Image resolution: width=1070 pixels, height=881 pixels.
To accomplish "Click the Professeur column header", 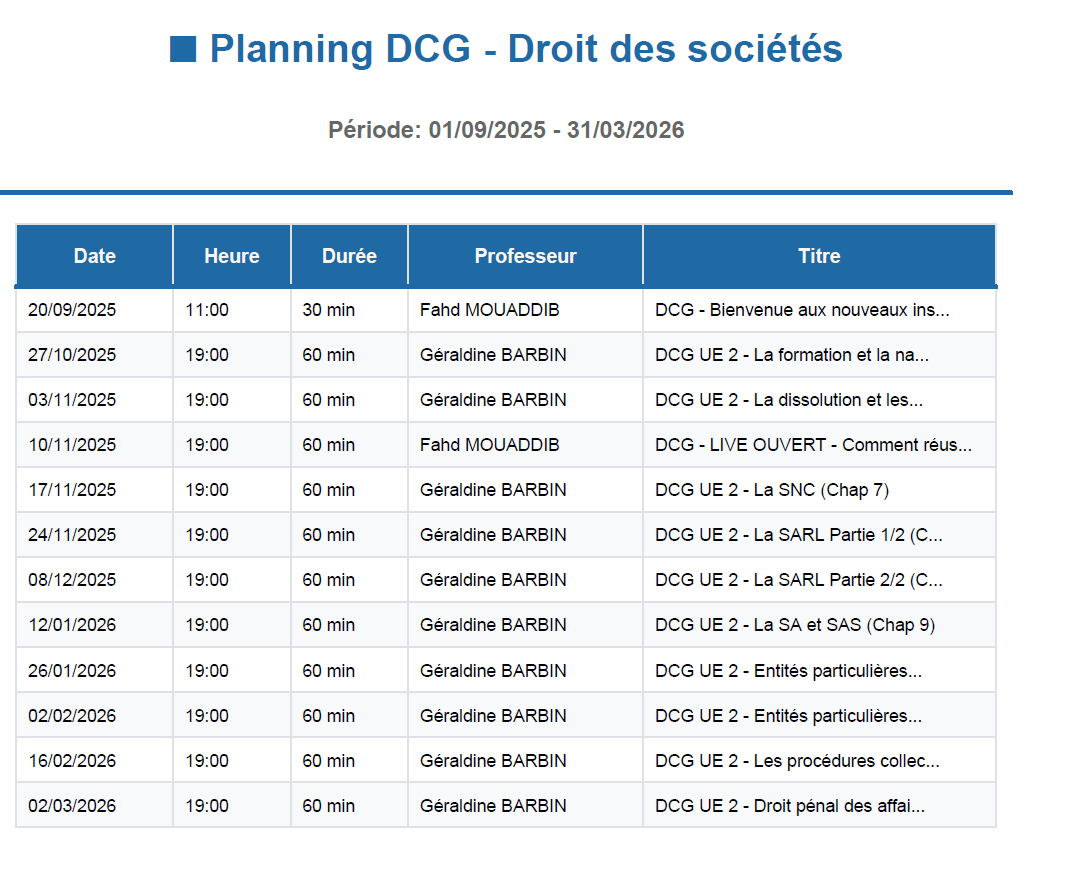I will tap(525, 256).
